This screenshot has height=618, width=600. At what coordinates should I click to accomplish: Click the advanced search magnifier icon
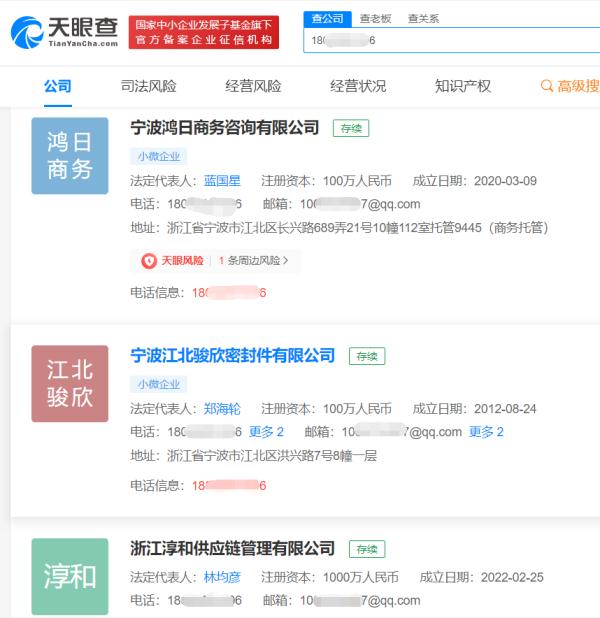[x=546, y=86]
